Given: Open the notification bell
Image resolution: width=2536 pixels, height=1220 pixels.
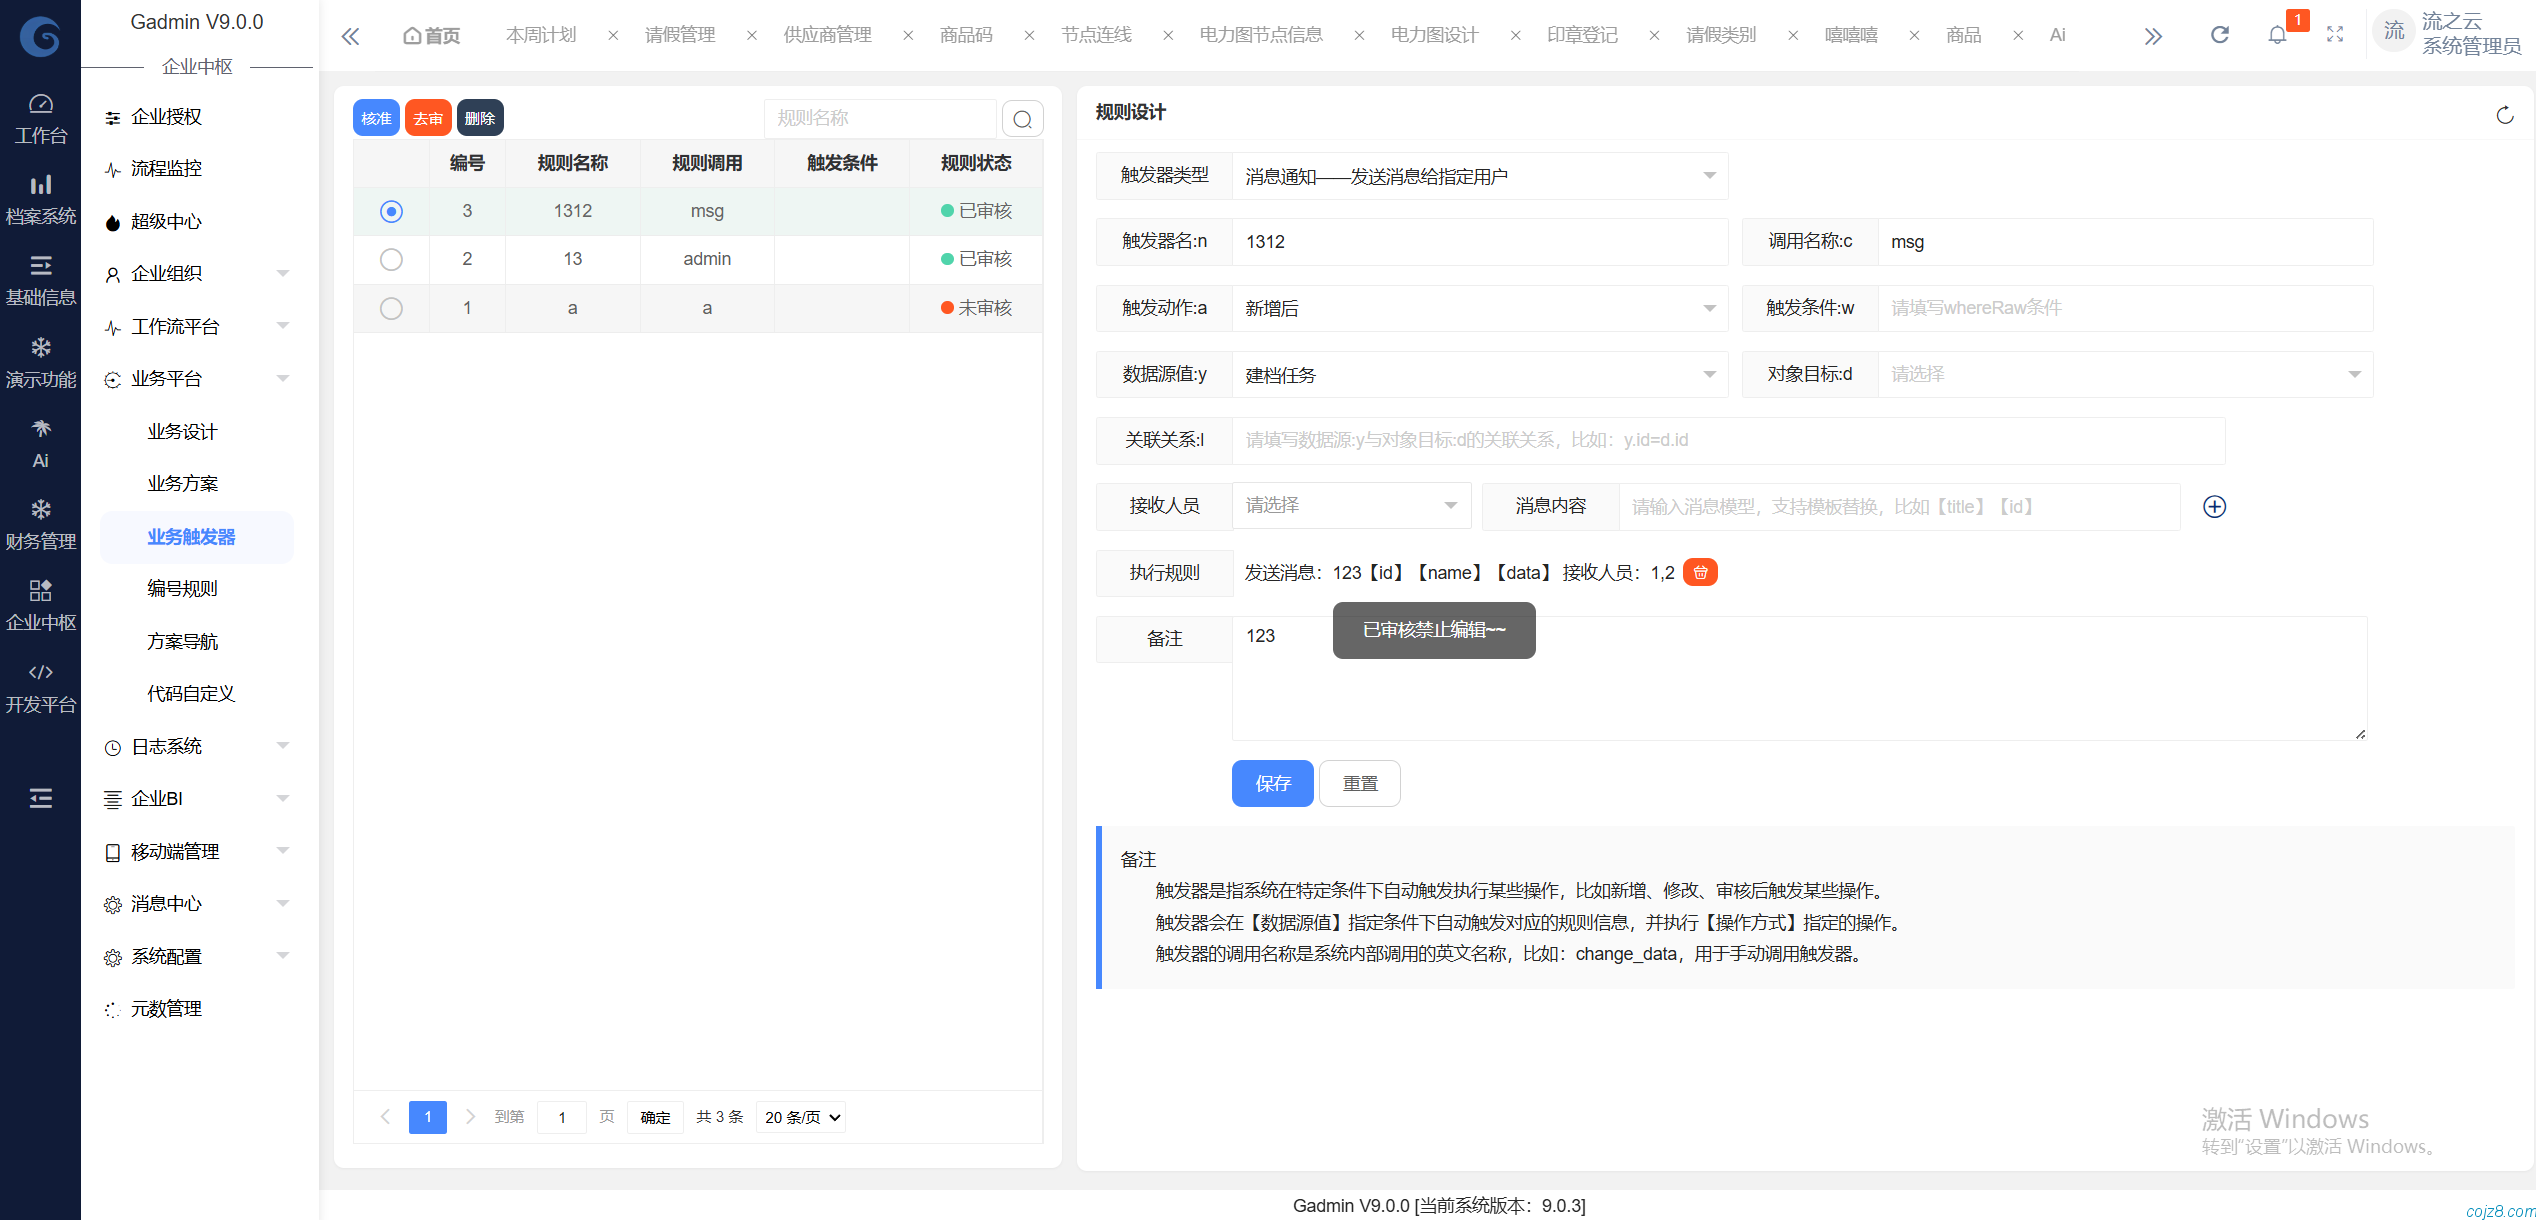Looking at the screenshot, I should pos(2277,35).
